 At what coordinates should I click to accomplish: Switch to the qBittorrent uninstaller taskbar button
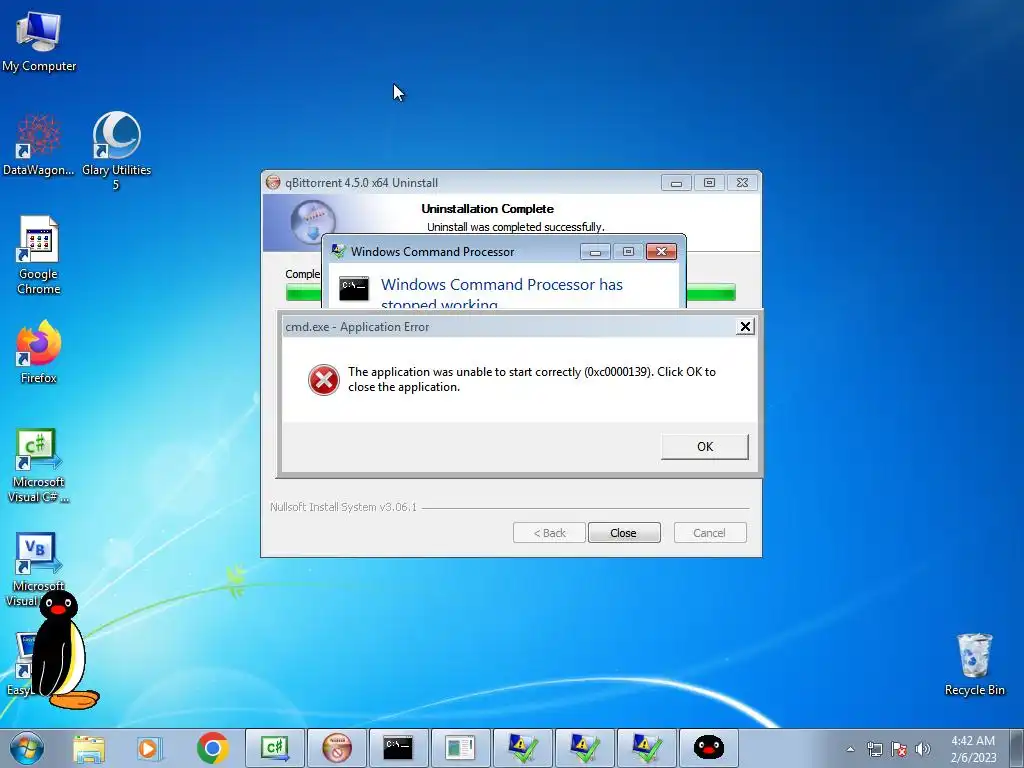[337, 748]
